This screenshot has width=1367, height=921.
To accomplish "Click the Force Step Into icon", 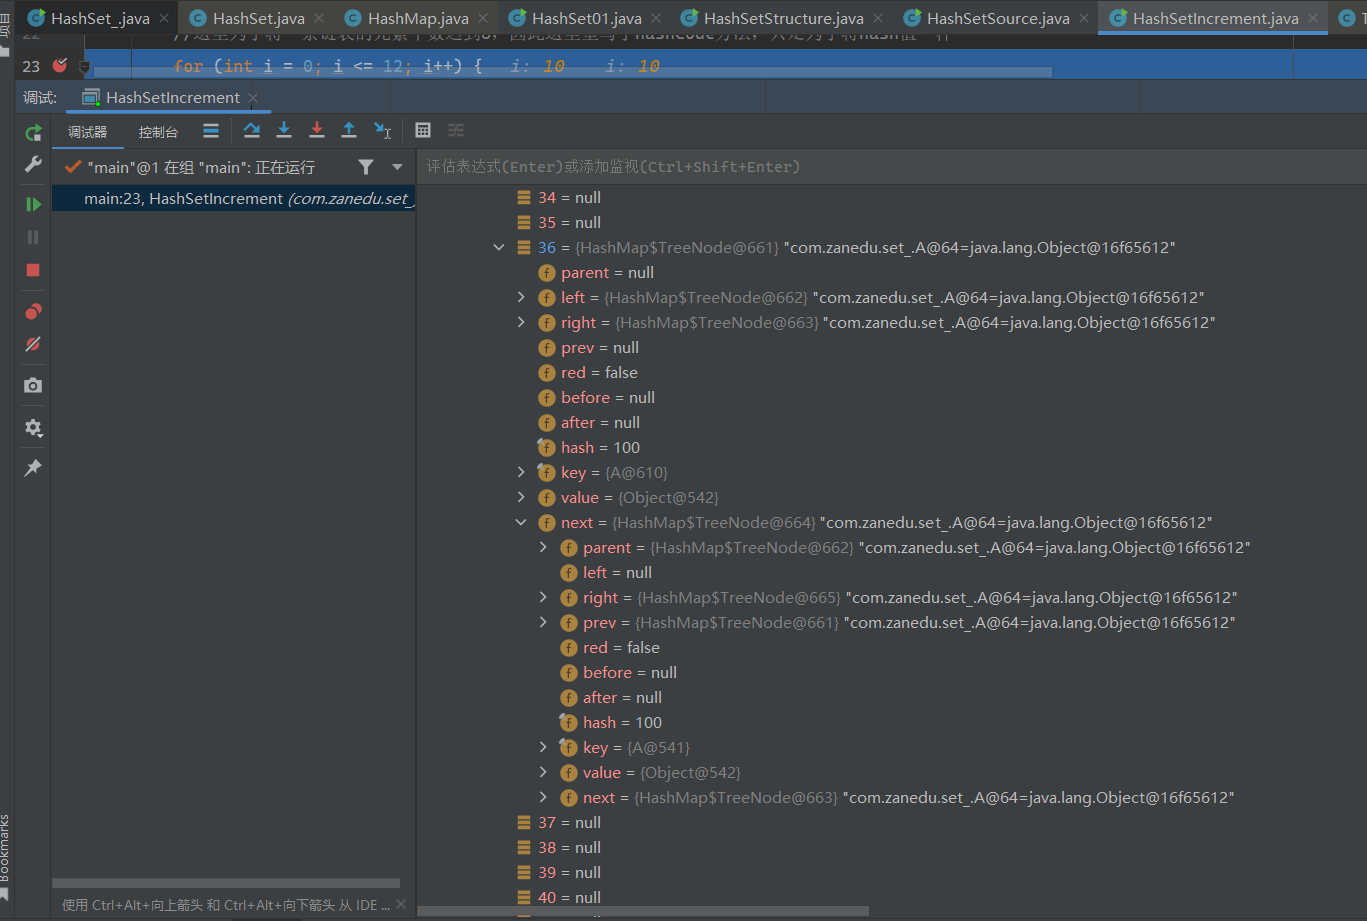I will pos(317,130).
